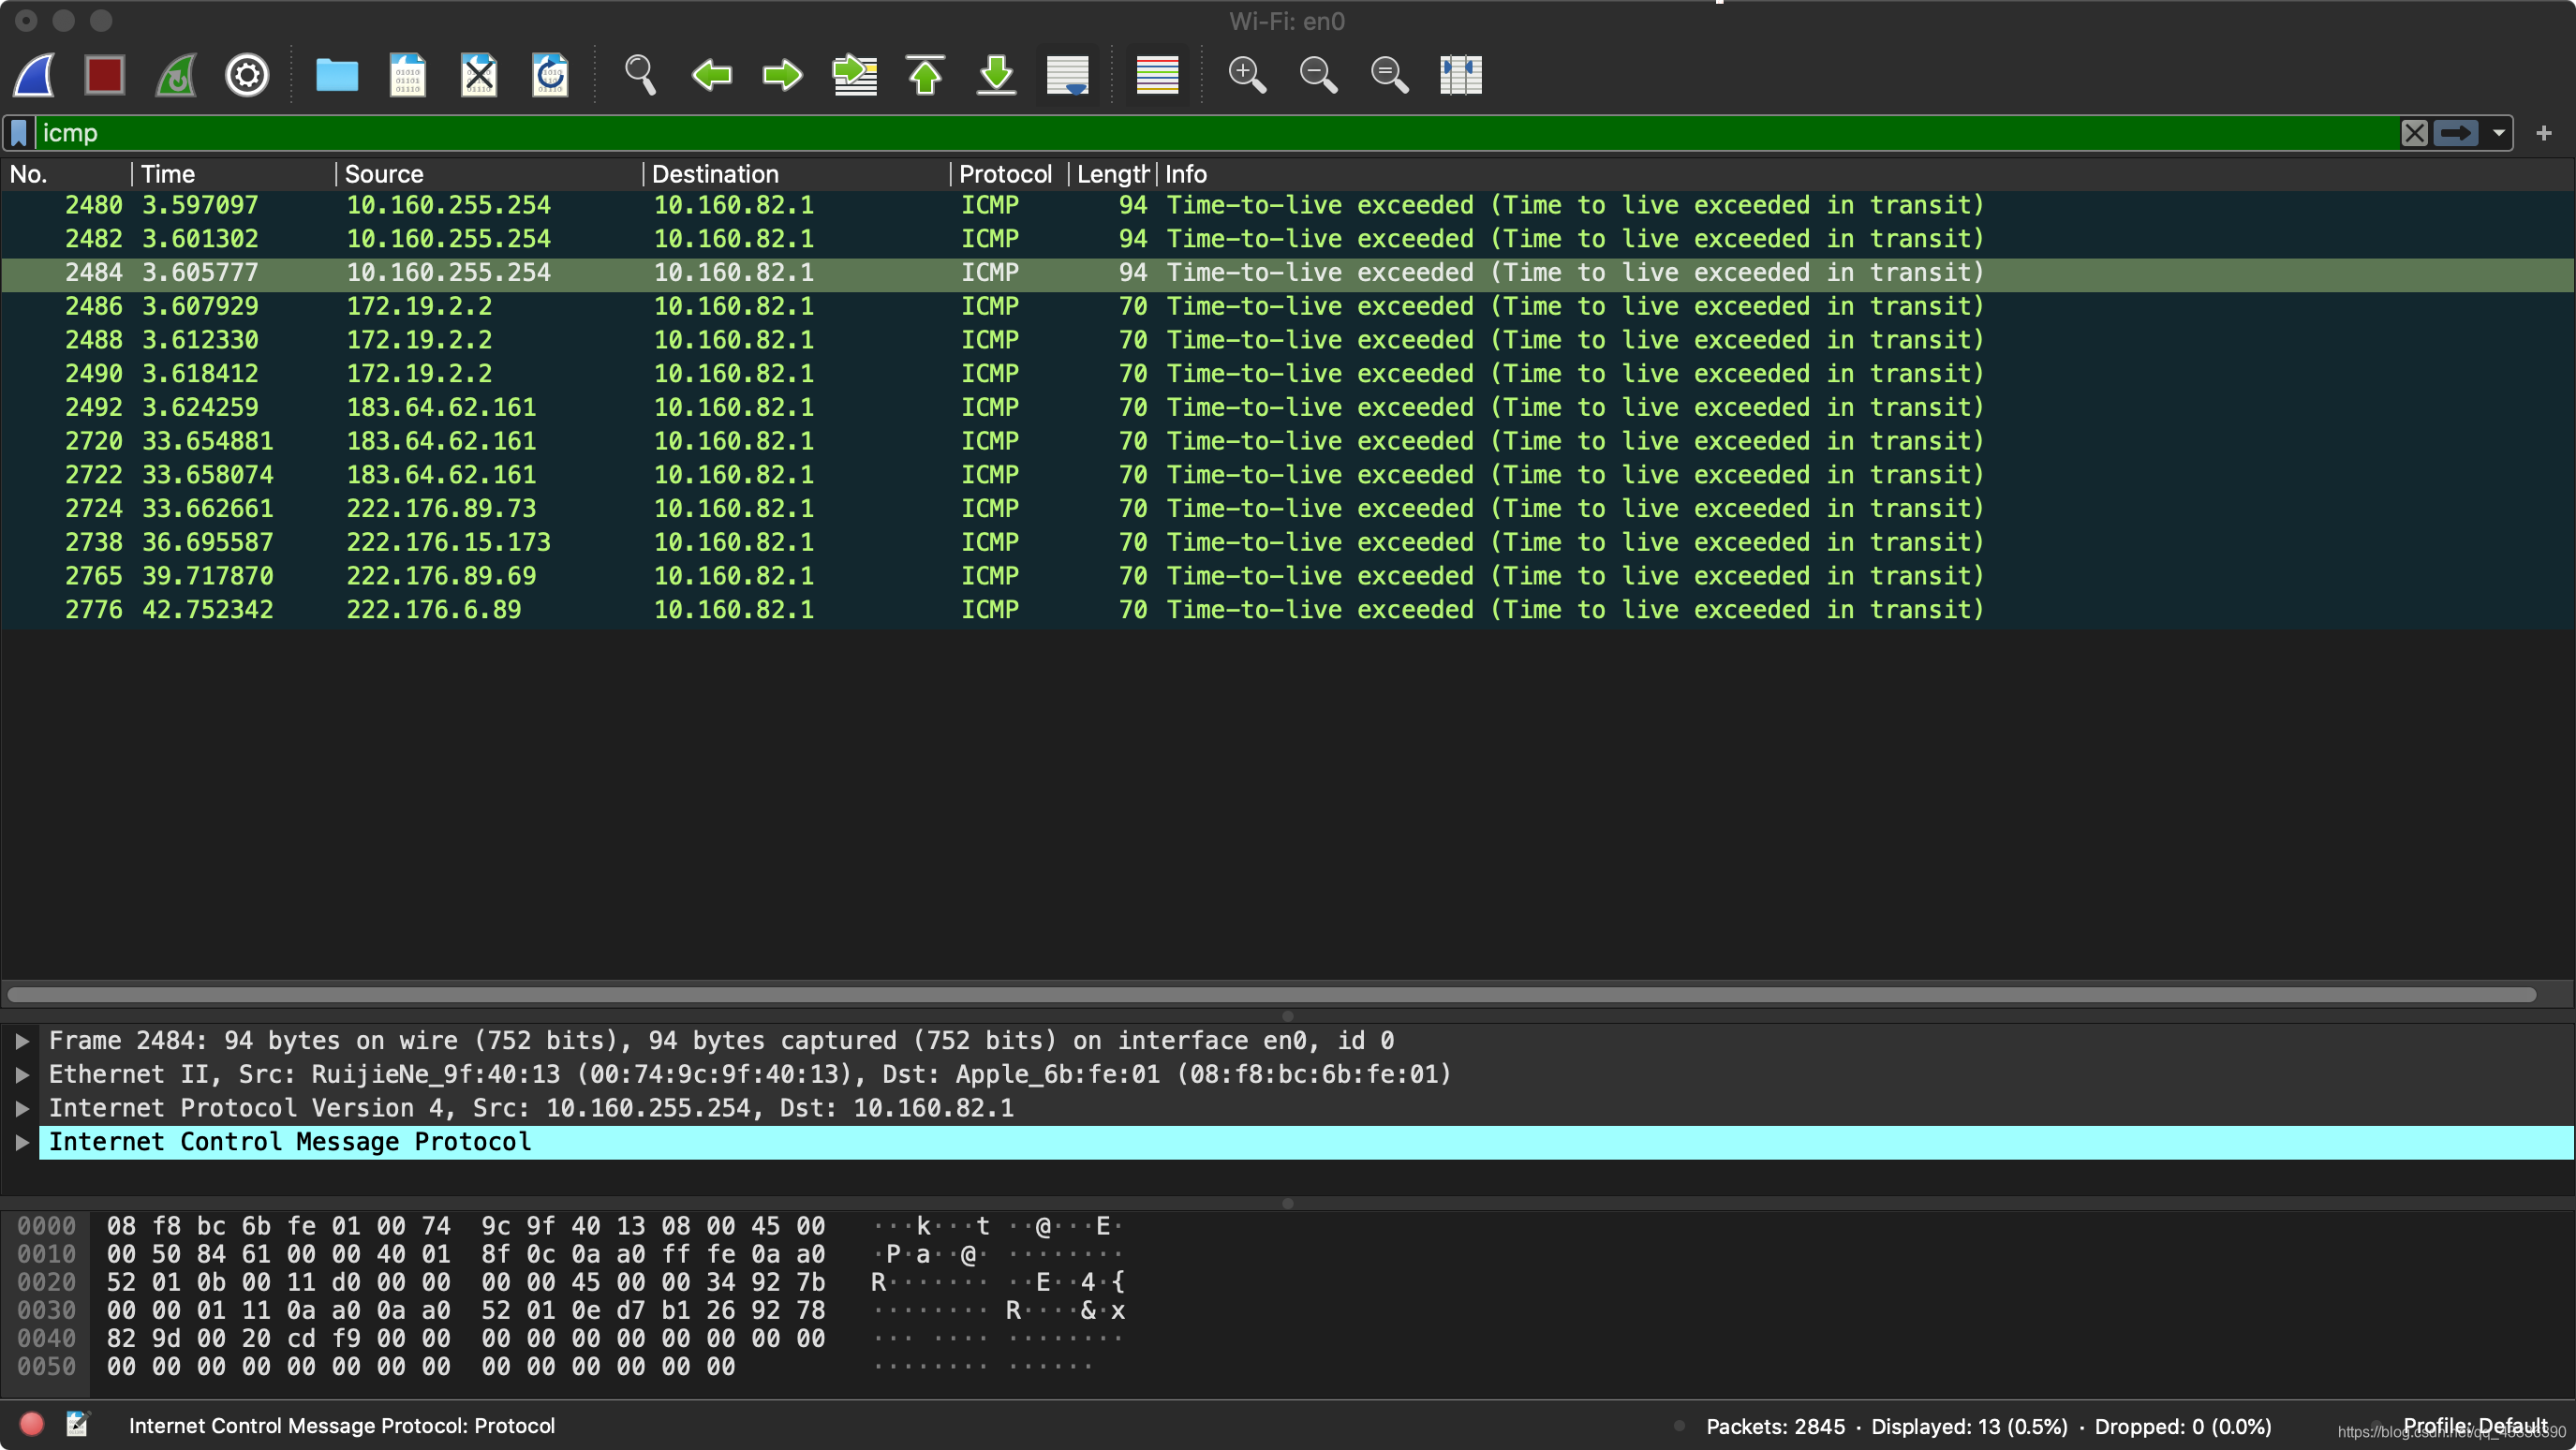Click the red expert information indicator
Screen dimensions: 2576x1450
pos(32,1424)
